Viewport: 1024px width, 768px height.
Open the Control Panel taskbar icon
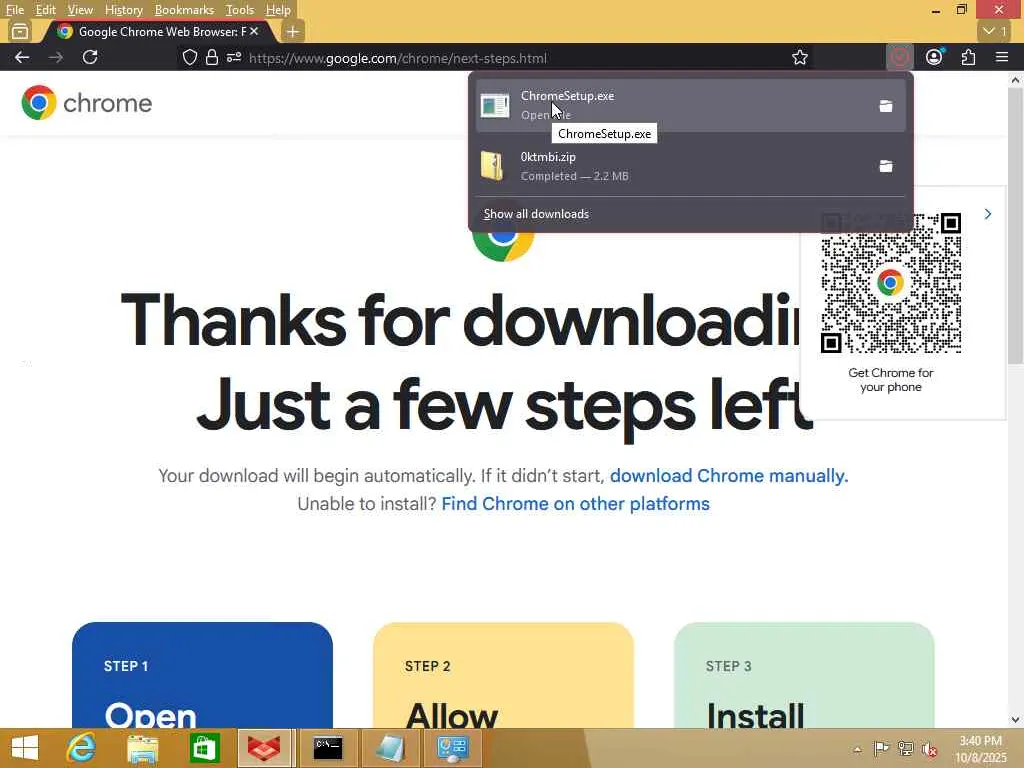(x=453, y=748)
